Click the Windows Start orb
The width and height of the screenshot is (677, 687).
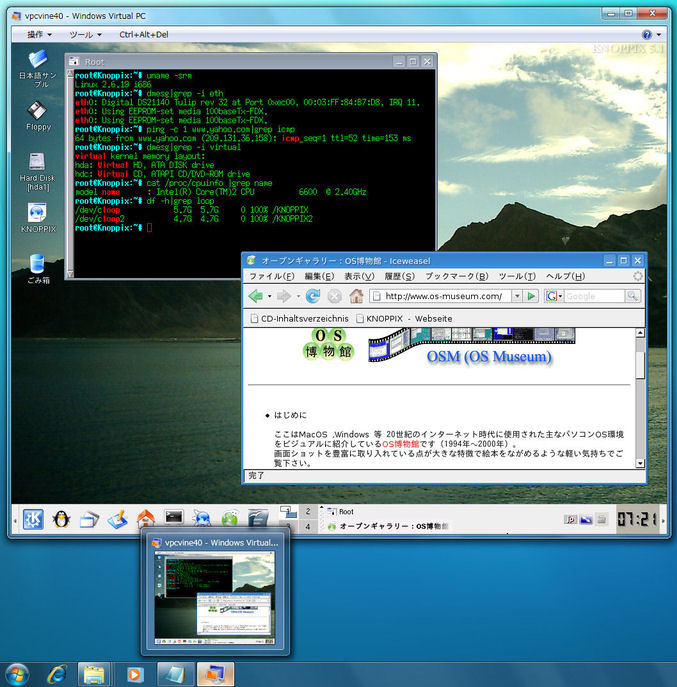click(16, 675)
